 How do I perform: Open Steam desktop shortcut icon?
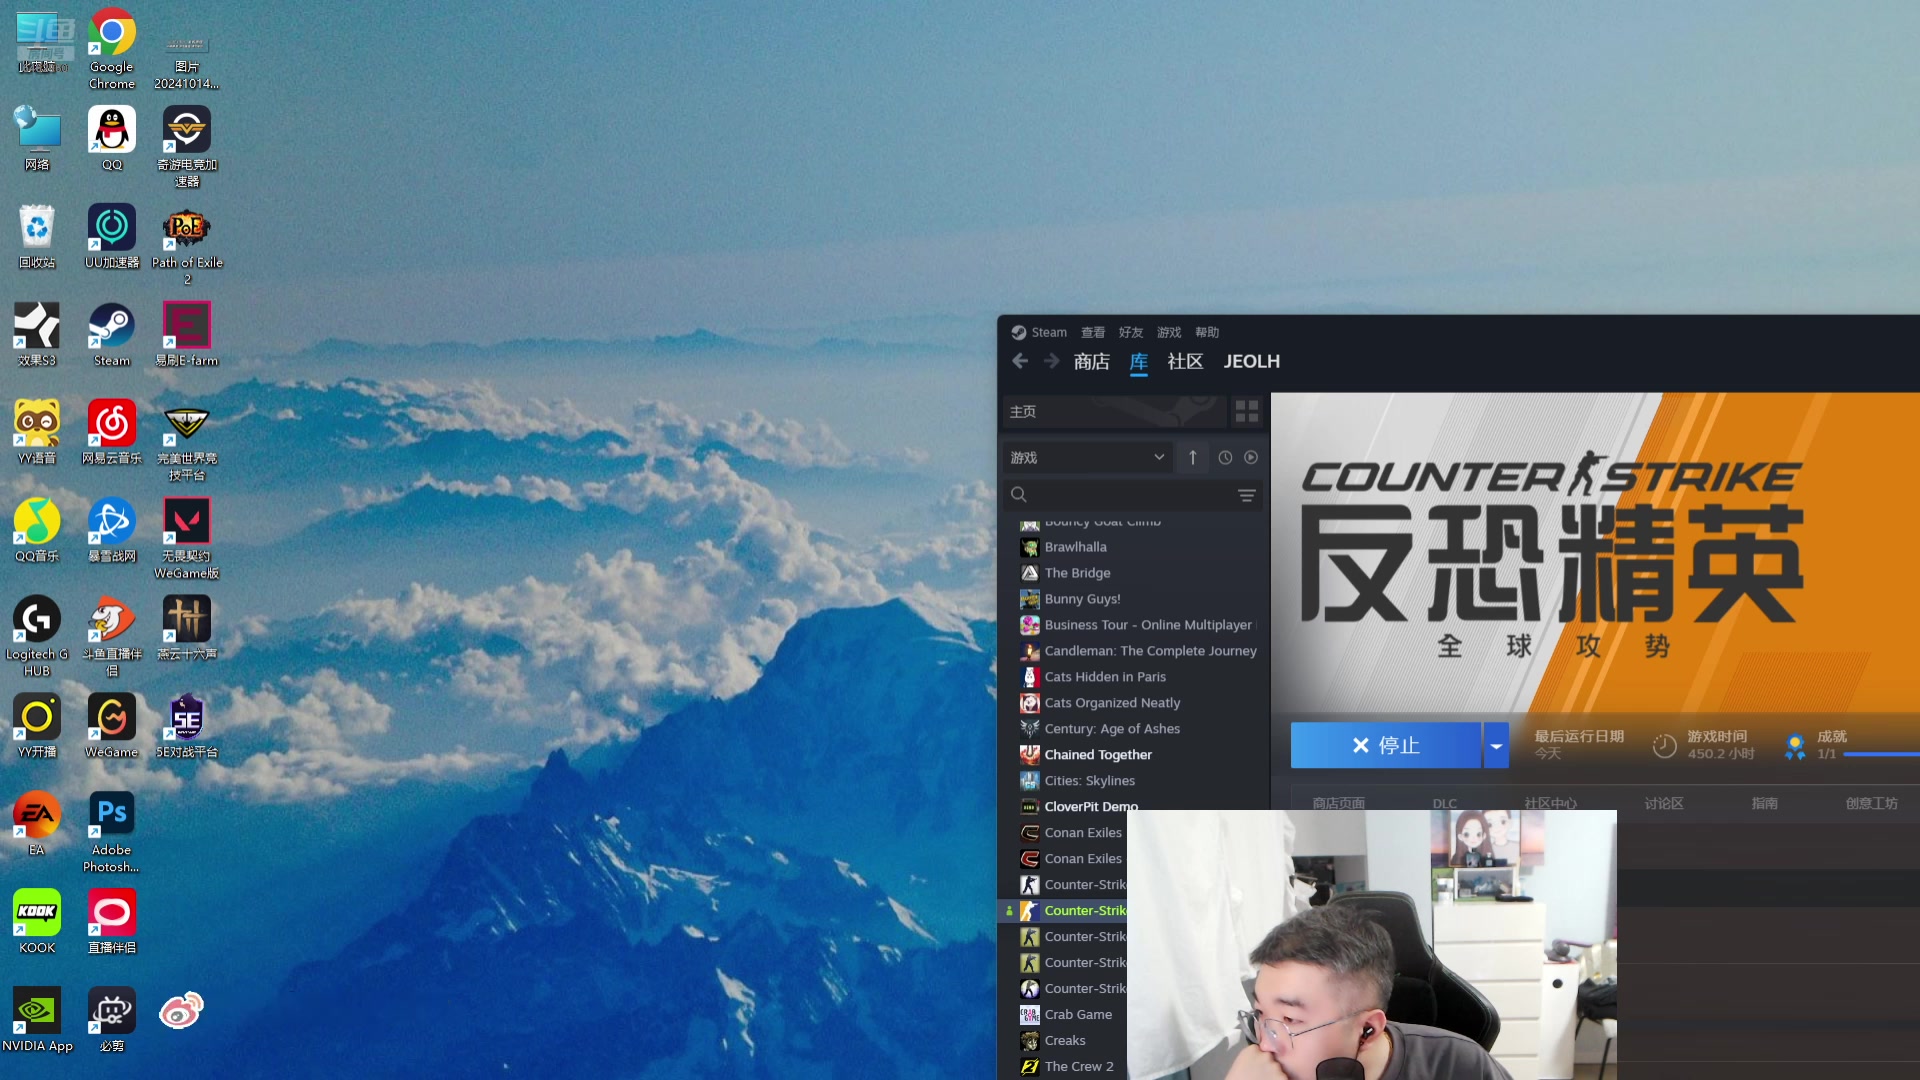pos(111,334)
